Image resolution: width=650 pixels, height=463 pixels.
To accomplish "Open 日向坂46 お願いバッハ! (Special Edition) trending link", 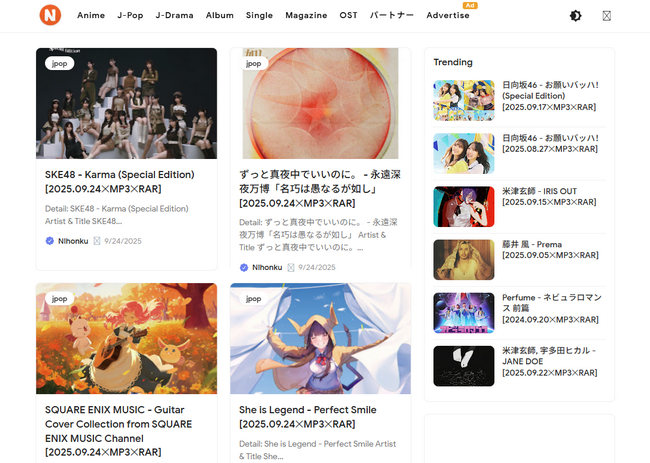I will point(551,96).
